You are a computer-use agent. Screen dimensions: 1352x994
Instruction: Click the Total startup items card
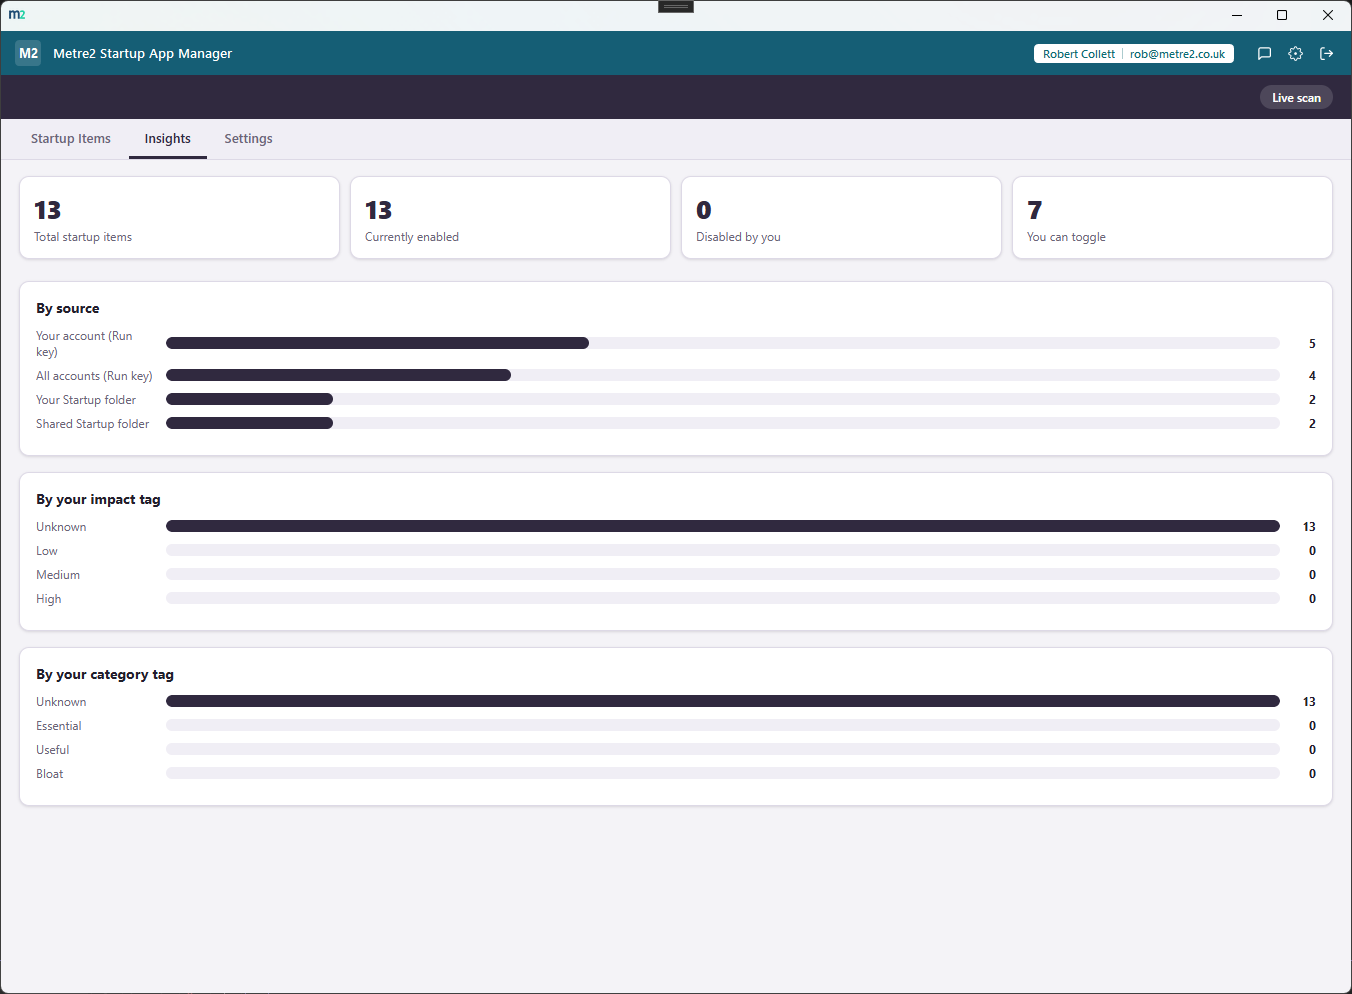(180, 218)
